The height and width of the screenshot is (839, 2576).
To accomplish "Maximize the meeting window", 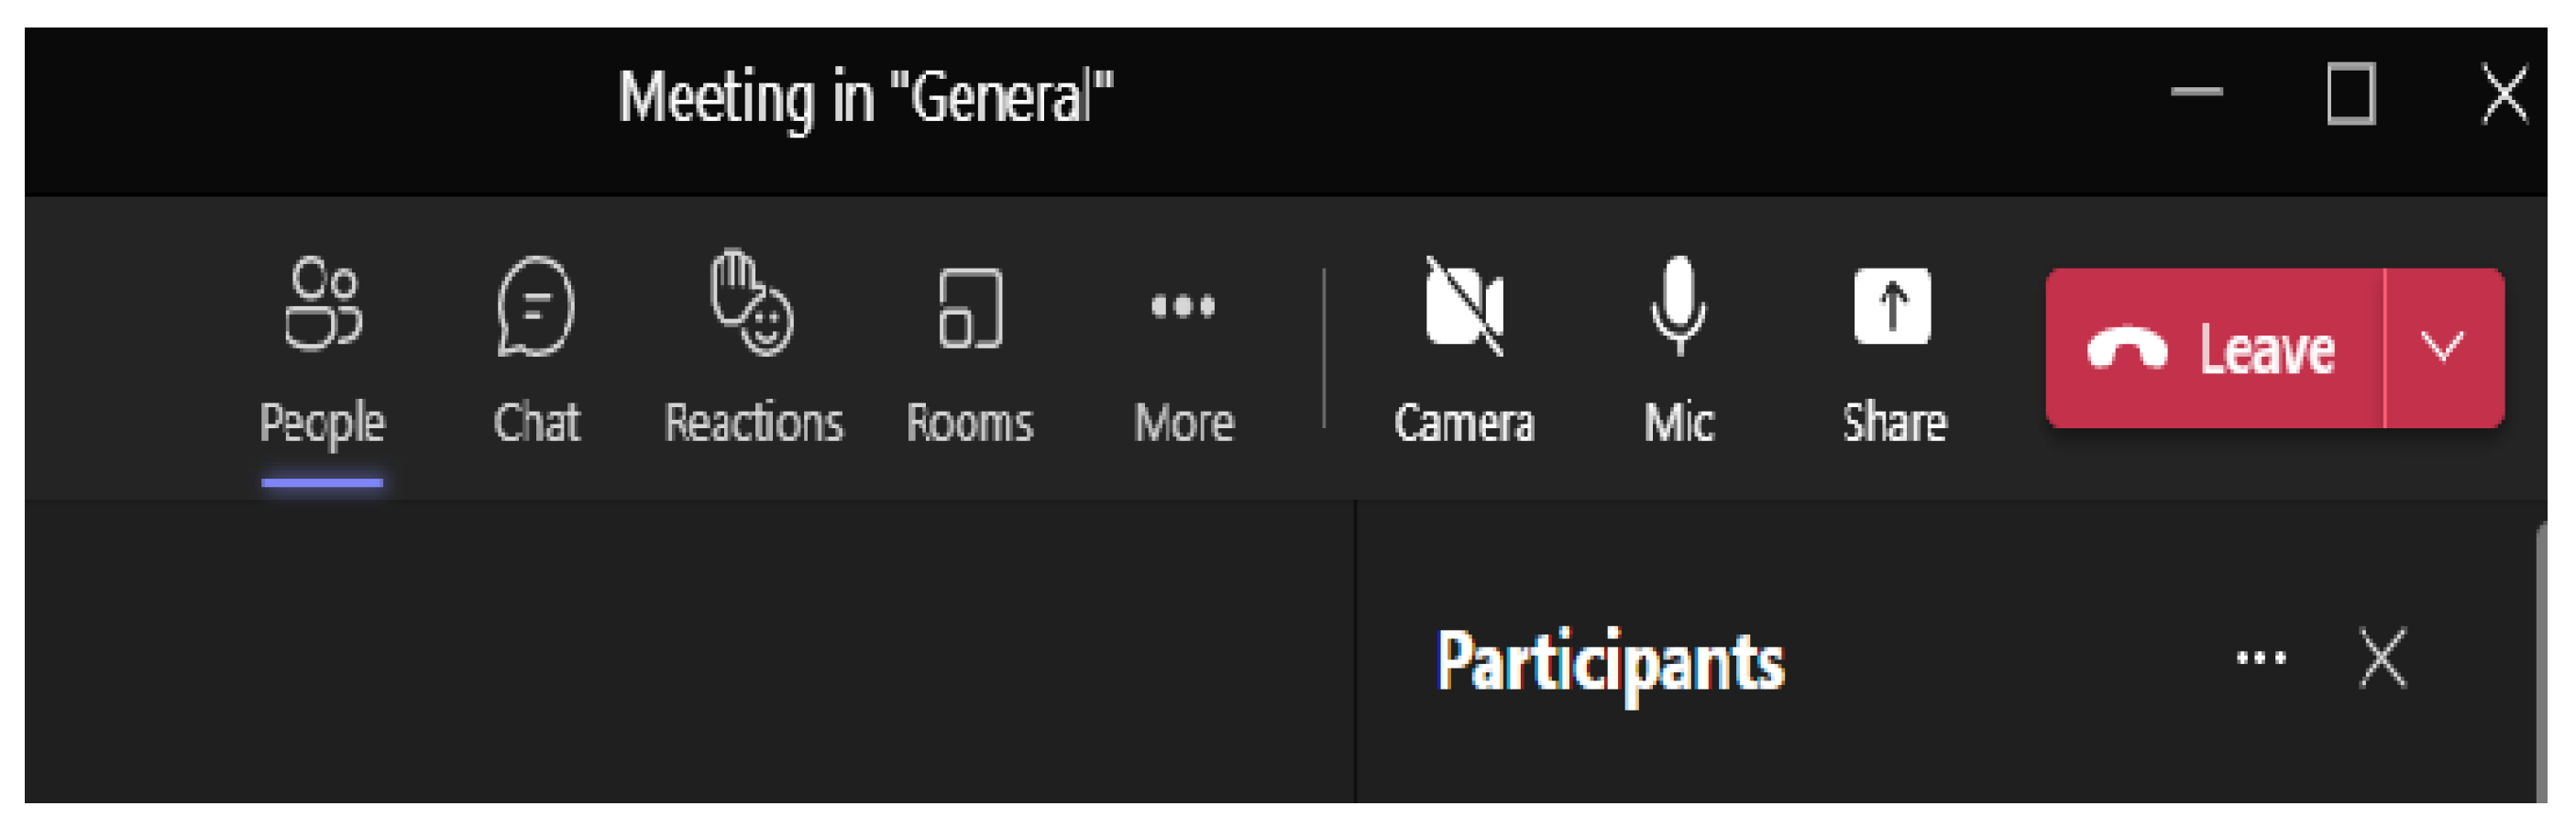I will tap(2350, 95).
